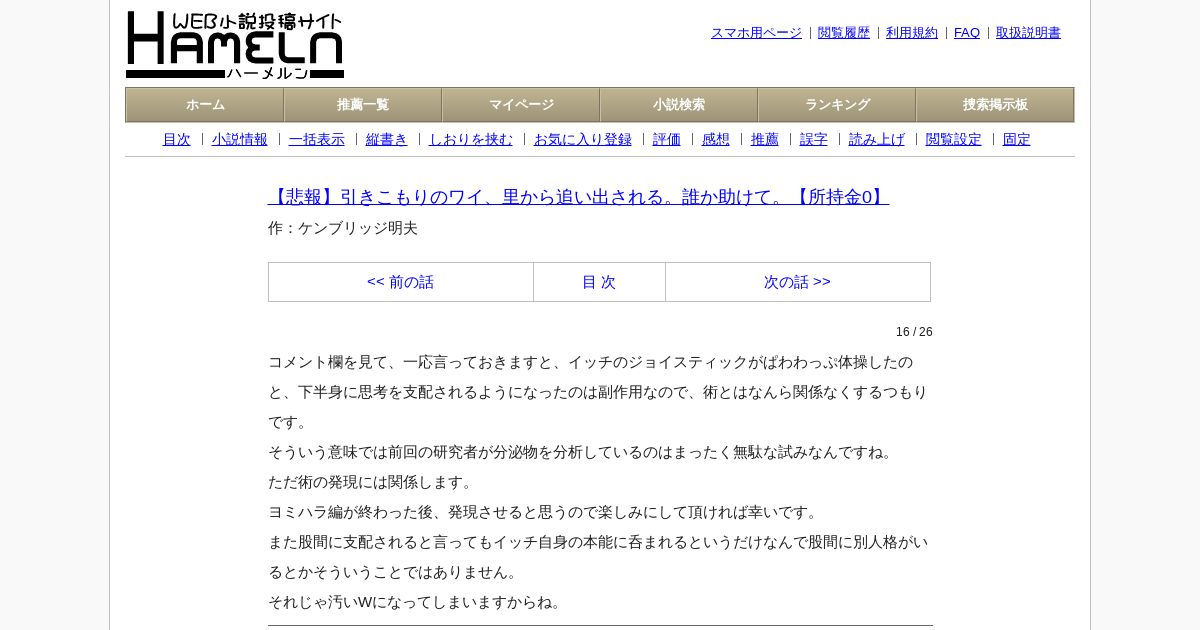Viewport: 1200px width, 630px height.
Task: Report a typo via 誤字 link
Action: [814, 139]
